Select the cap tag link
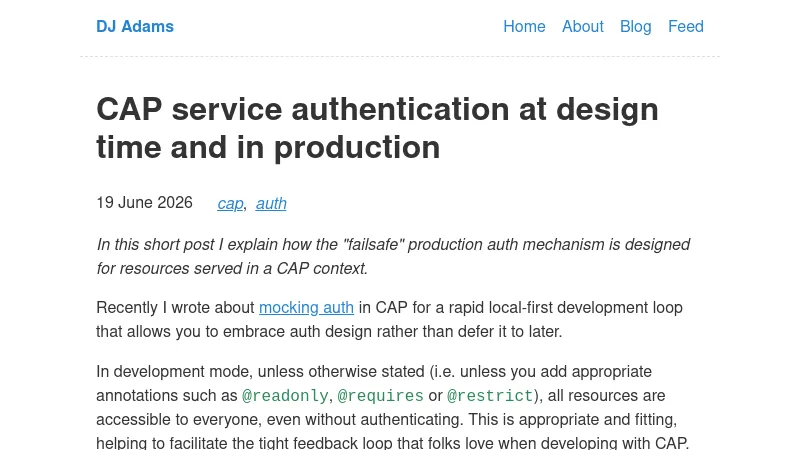Image resolution: width=800 pixels, height=450 pixels. pos(230,203)
